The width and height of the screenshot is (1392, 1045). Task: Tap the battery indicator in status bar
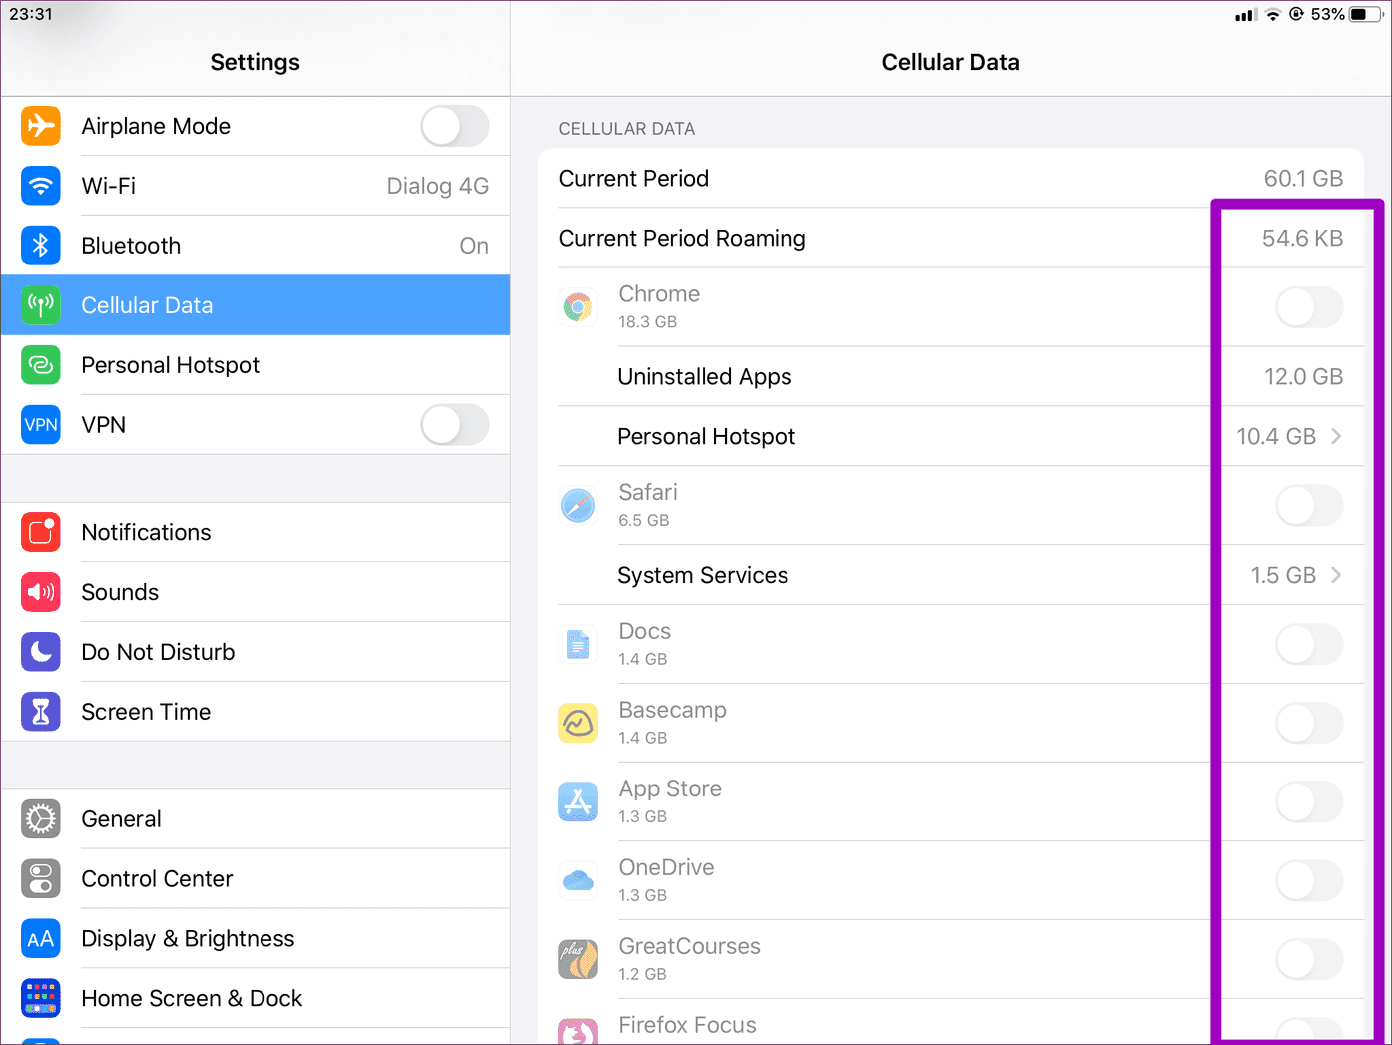[x=1366, y=14]
